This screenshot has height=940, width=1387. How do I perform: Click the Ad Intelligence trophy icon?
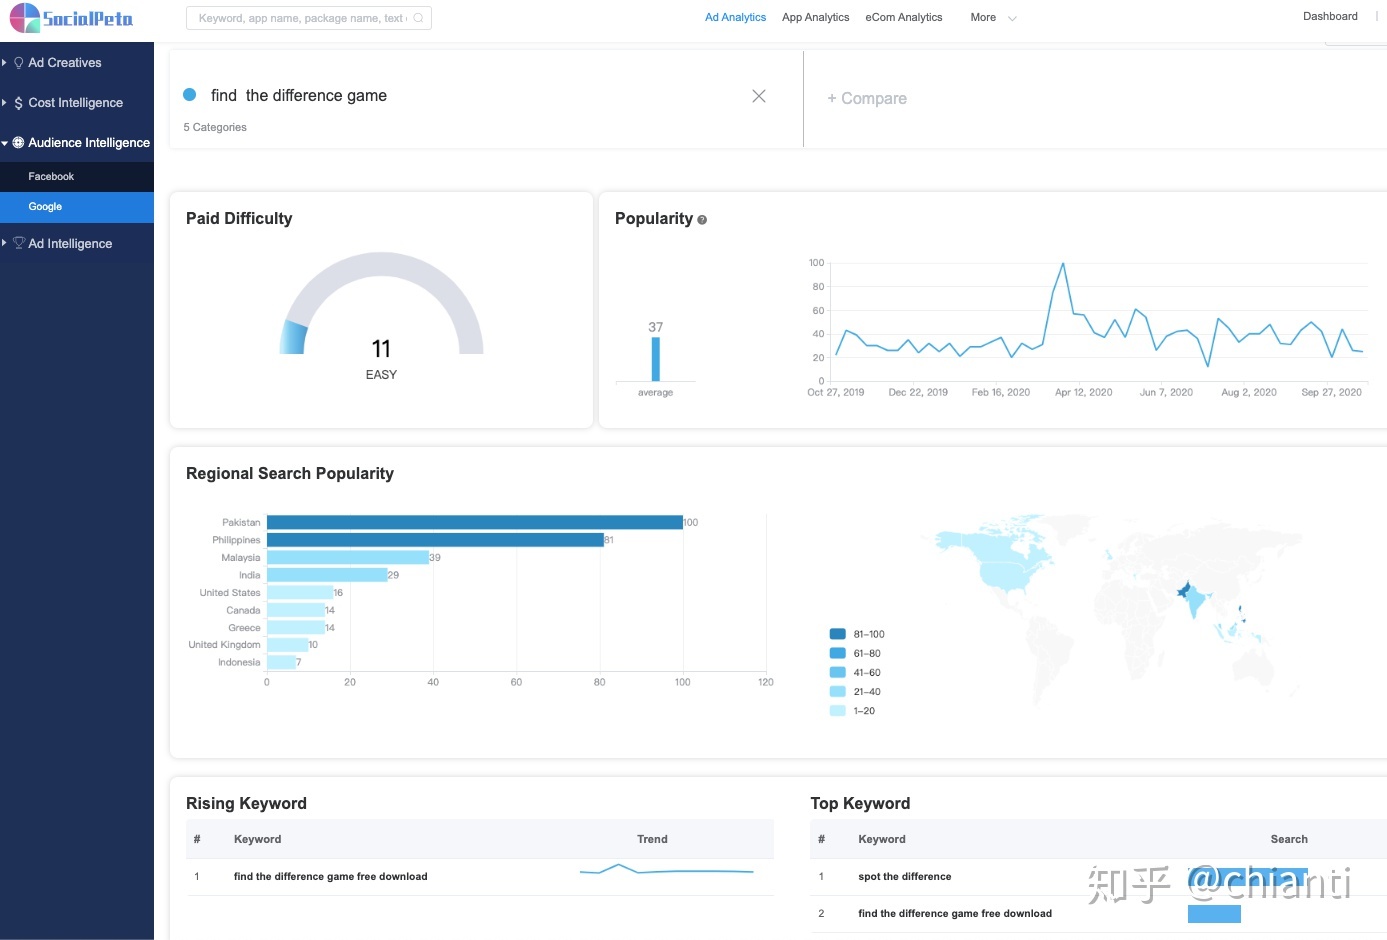pyautogui.click(x=18, y=243)
